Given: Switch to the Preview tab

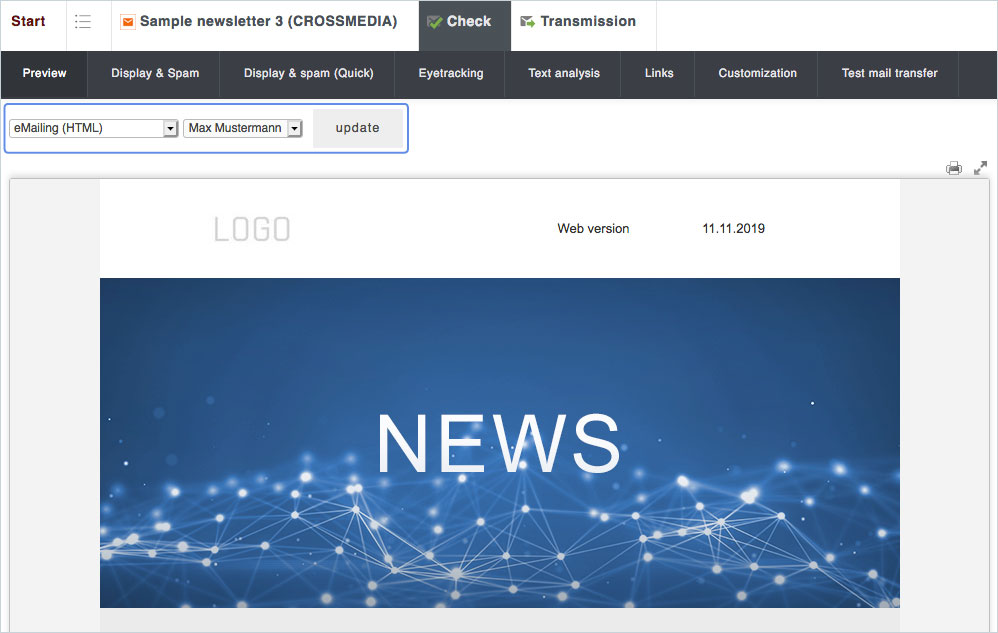Looking at the screenshot, I should 45,73.
